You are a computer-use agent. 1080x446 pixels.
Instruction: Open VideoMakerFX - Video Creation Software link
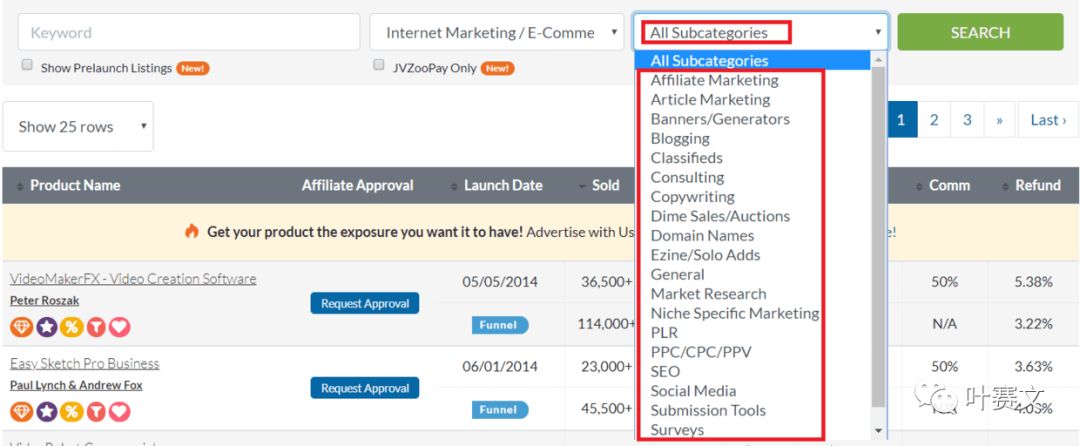point(133,279)
